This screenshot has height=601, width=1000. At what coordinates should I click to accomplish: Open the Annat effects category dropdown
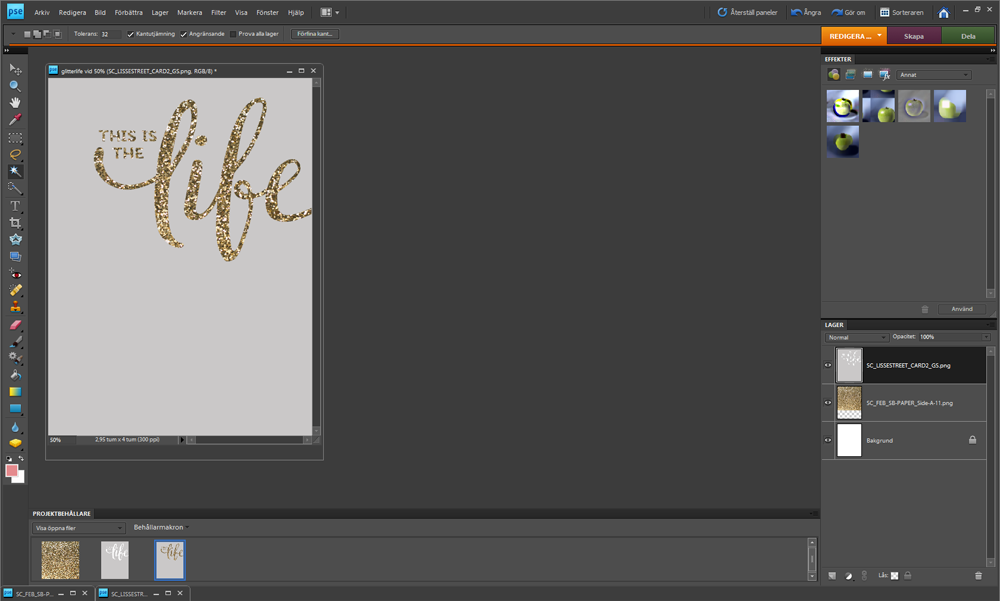click(935, 74)
